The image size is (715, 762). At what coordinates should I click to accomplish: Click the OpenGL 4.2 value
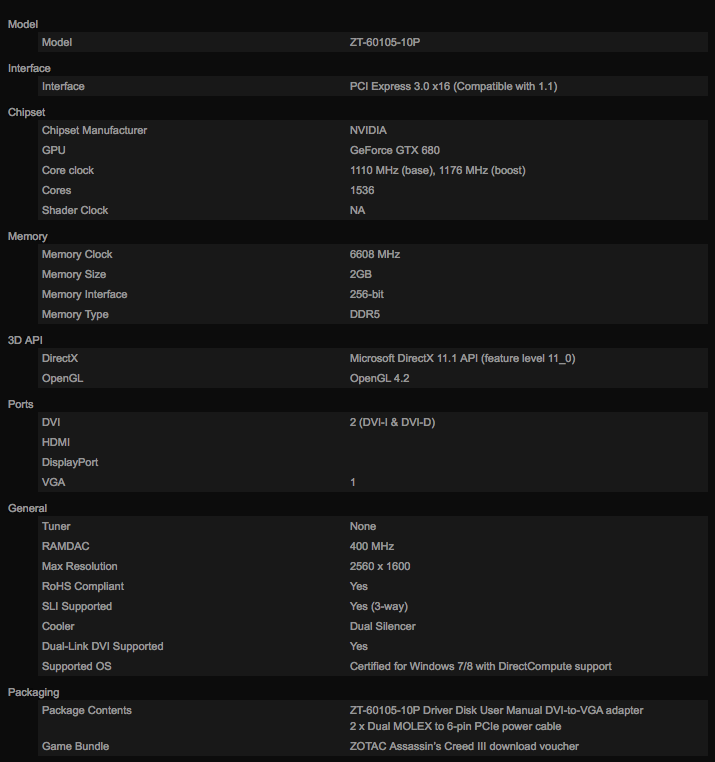(379, 379)
